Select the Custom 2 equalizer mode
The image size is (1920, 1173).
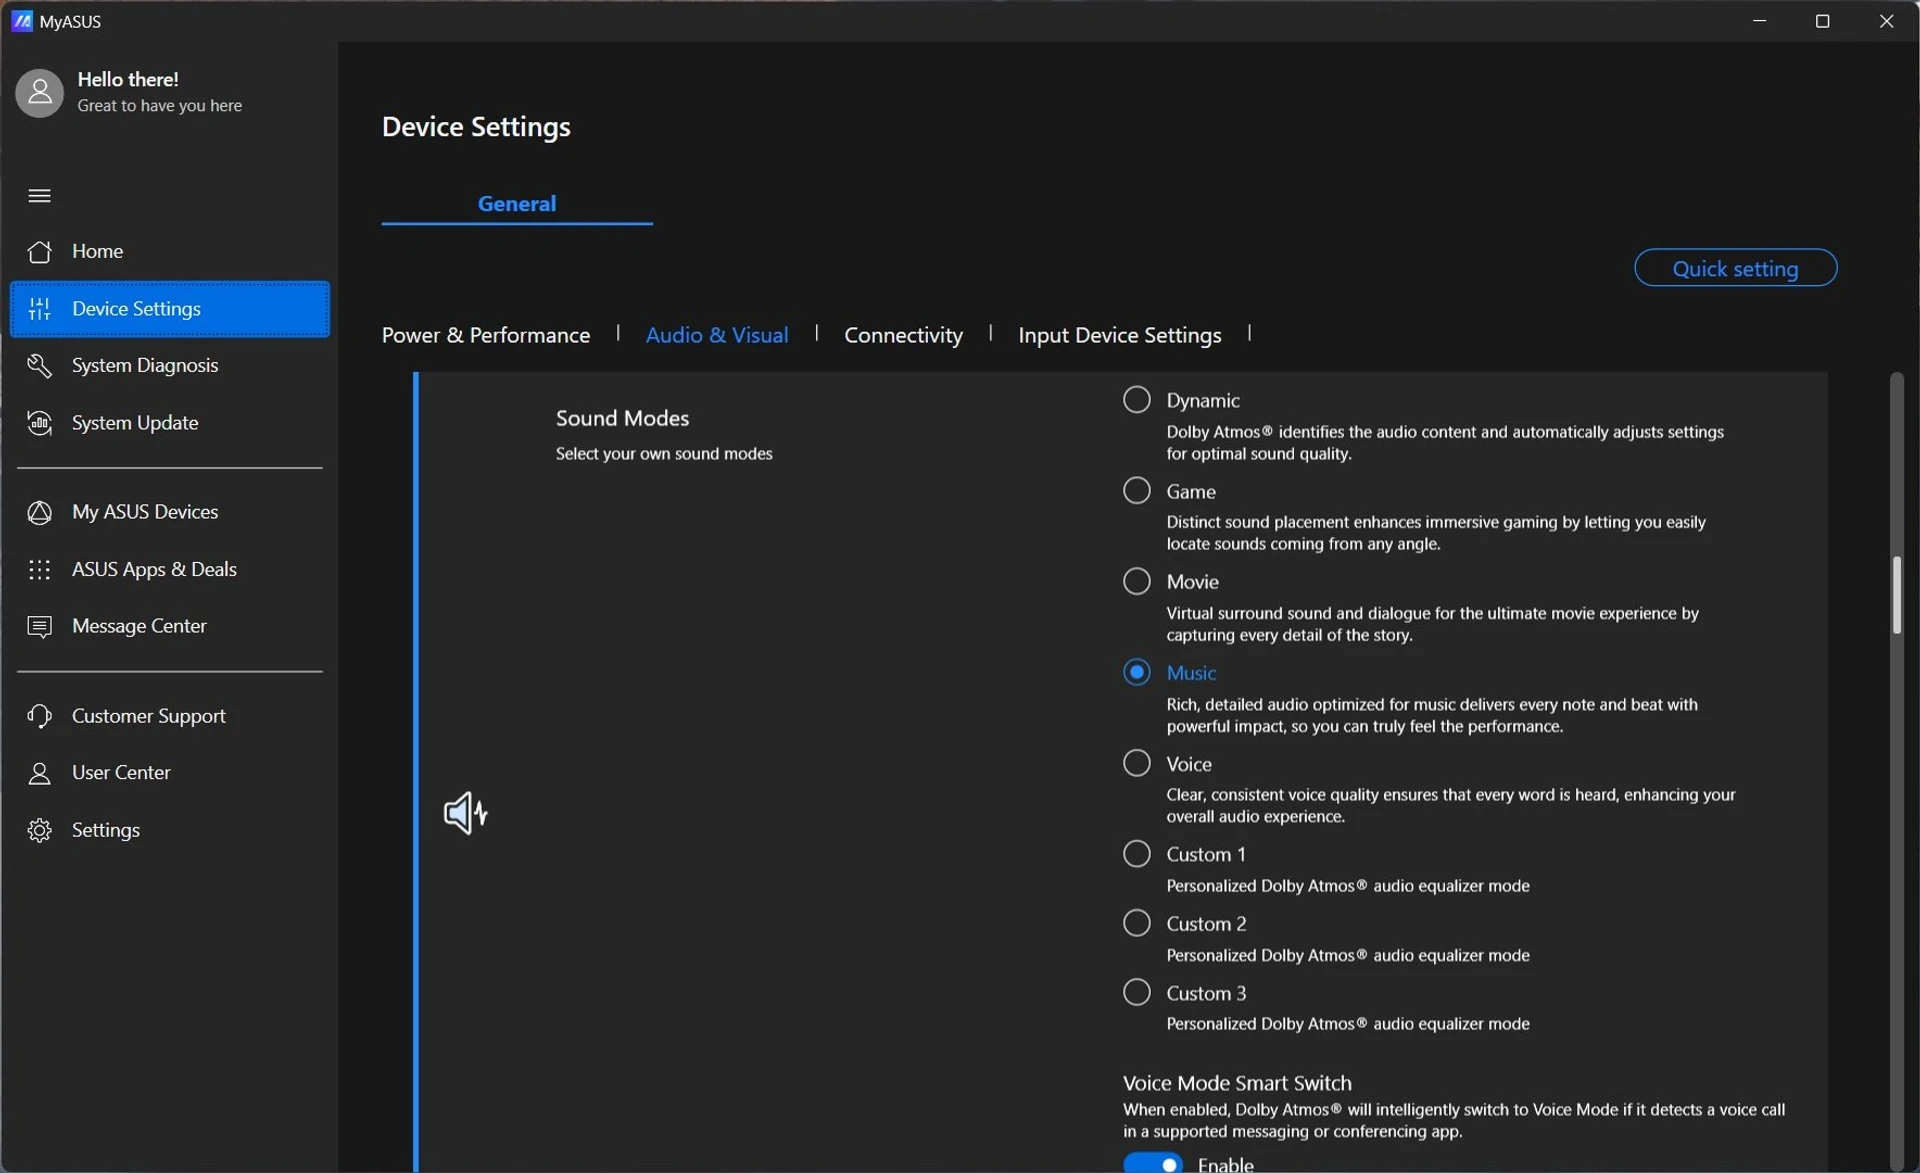point(1137,922)
